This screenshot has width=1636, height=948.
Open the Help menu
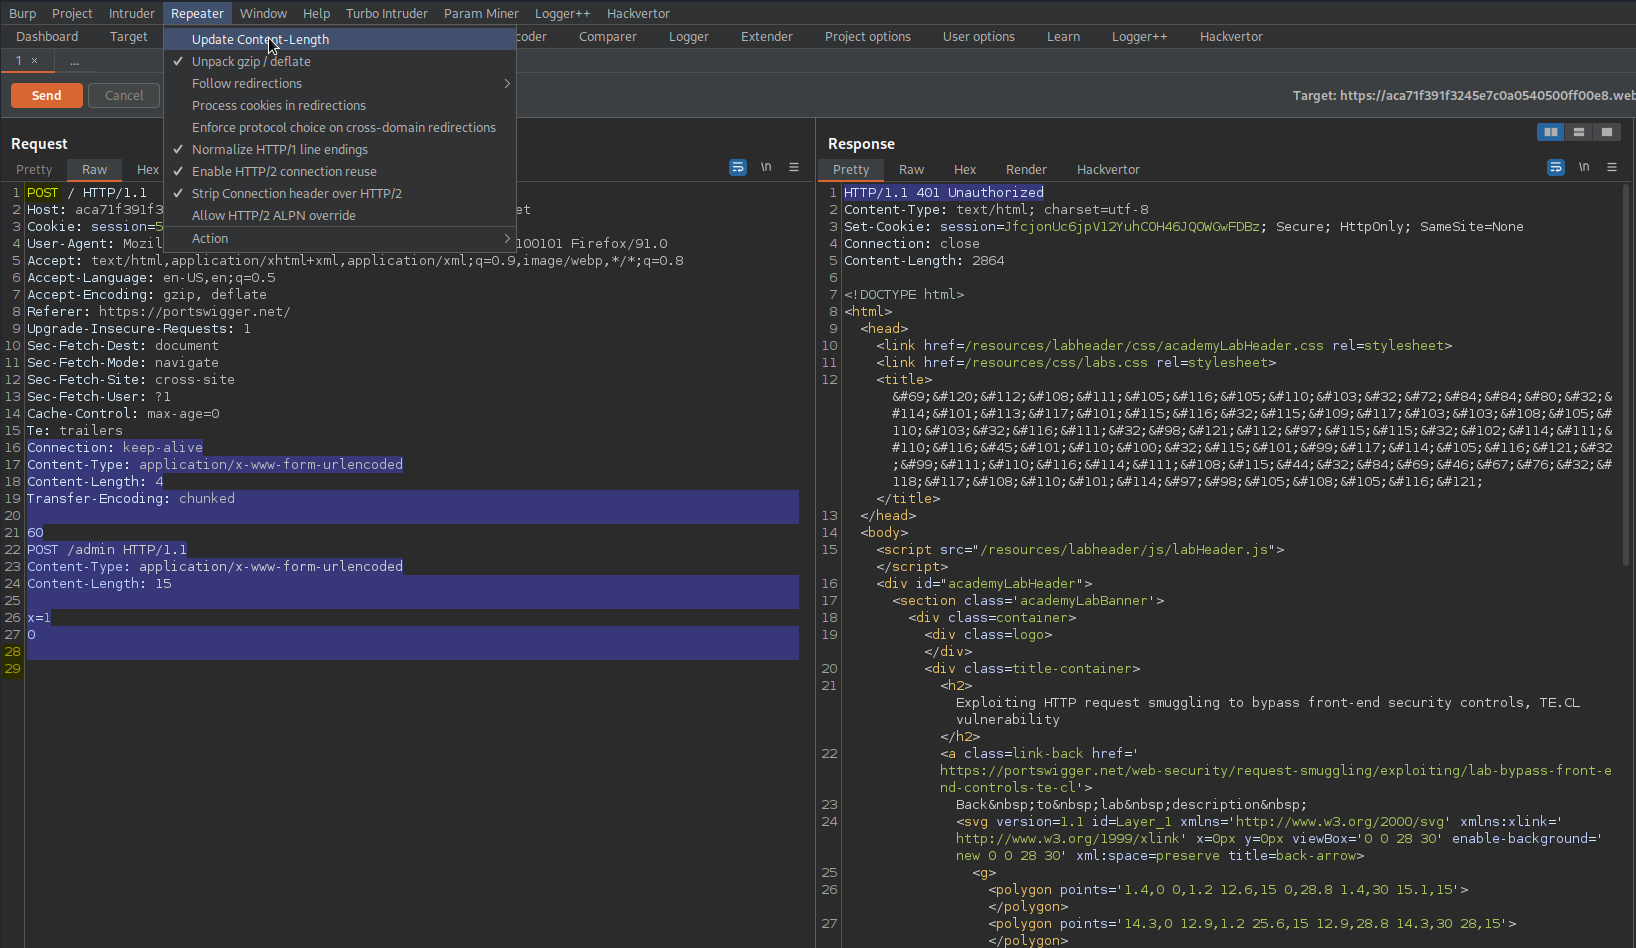[316, 13]
